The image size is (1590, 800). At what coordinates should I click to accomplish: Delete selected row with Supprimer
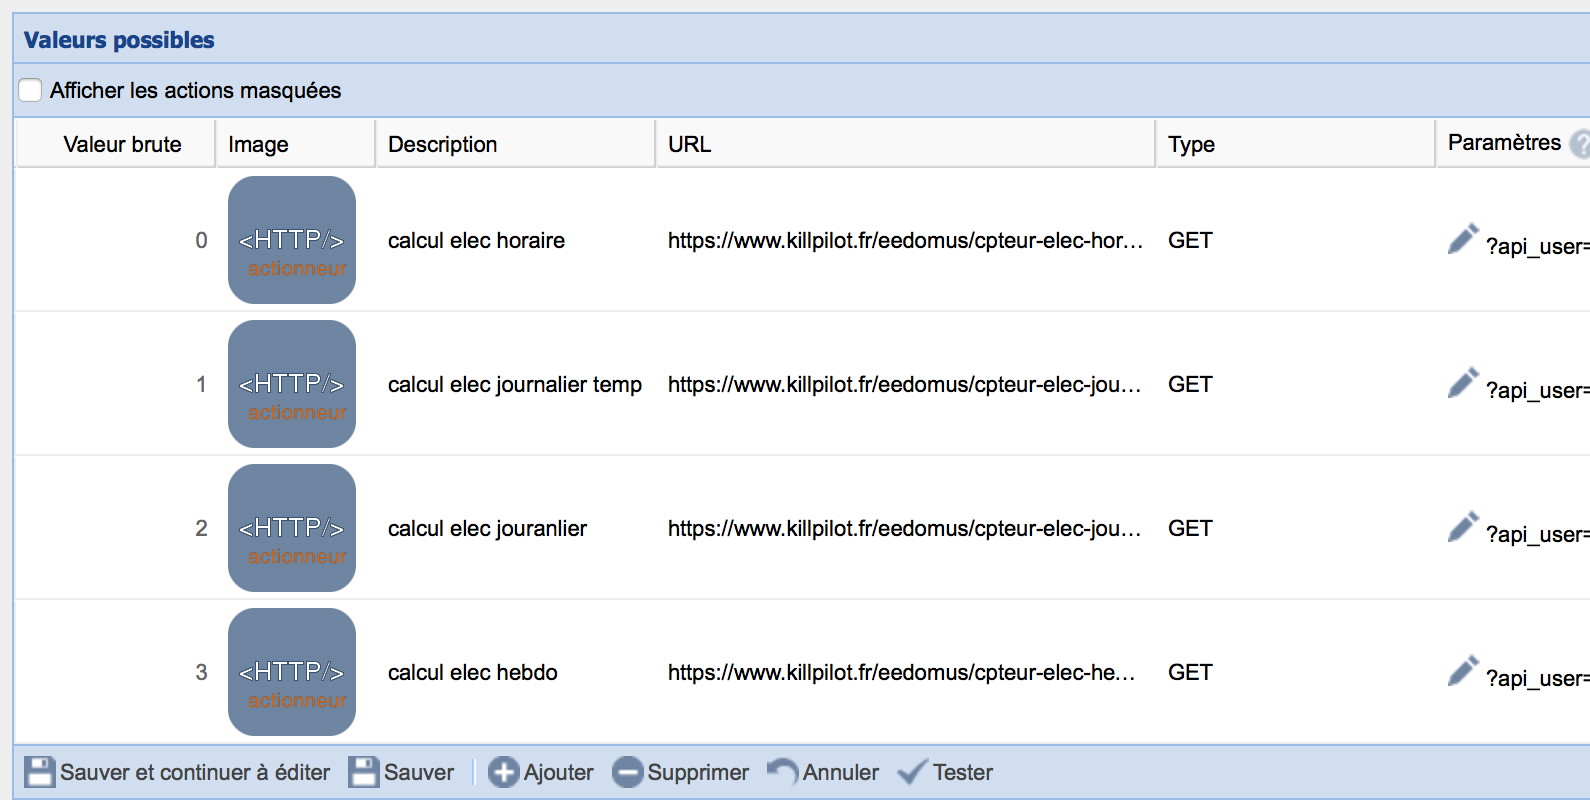680,772
